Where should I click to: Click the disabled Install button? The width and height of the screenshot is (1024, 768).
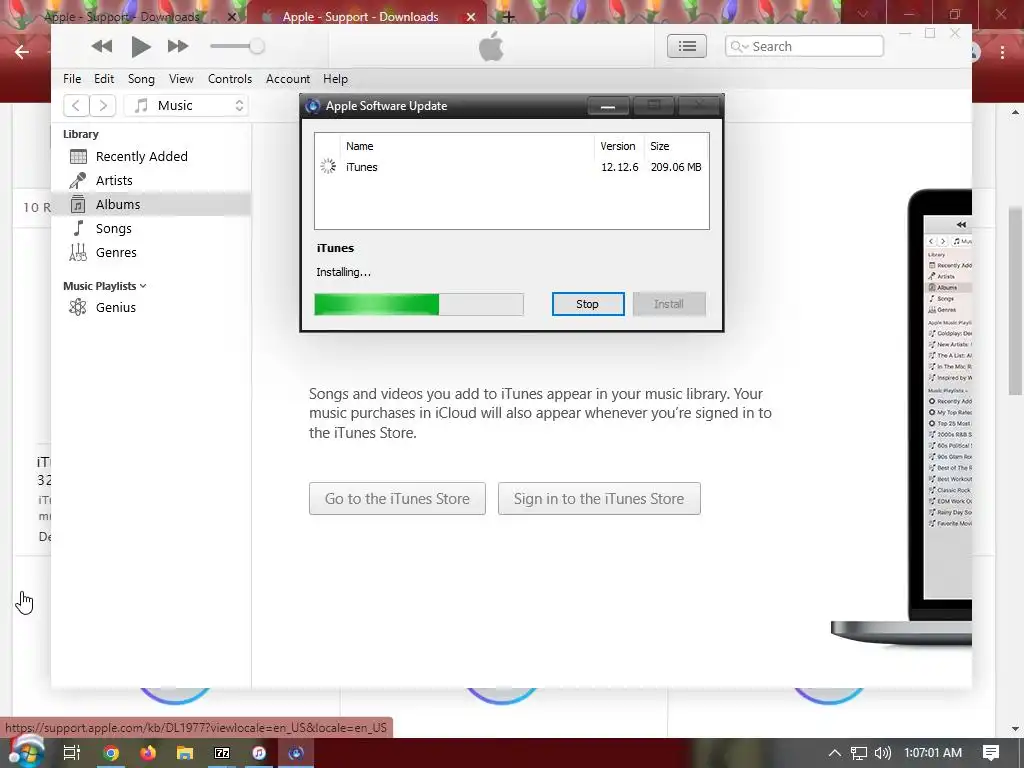[x=669, y=304]
